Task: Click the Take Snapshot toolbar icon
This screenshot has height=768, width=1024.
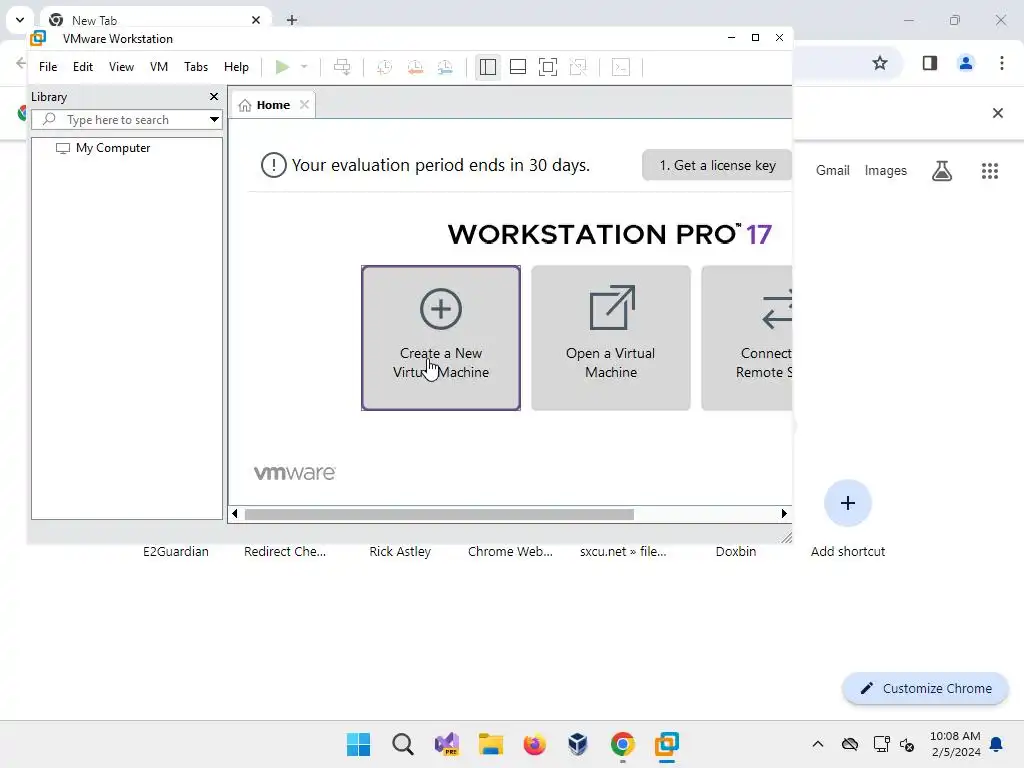Action: click(384, 67)
